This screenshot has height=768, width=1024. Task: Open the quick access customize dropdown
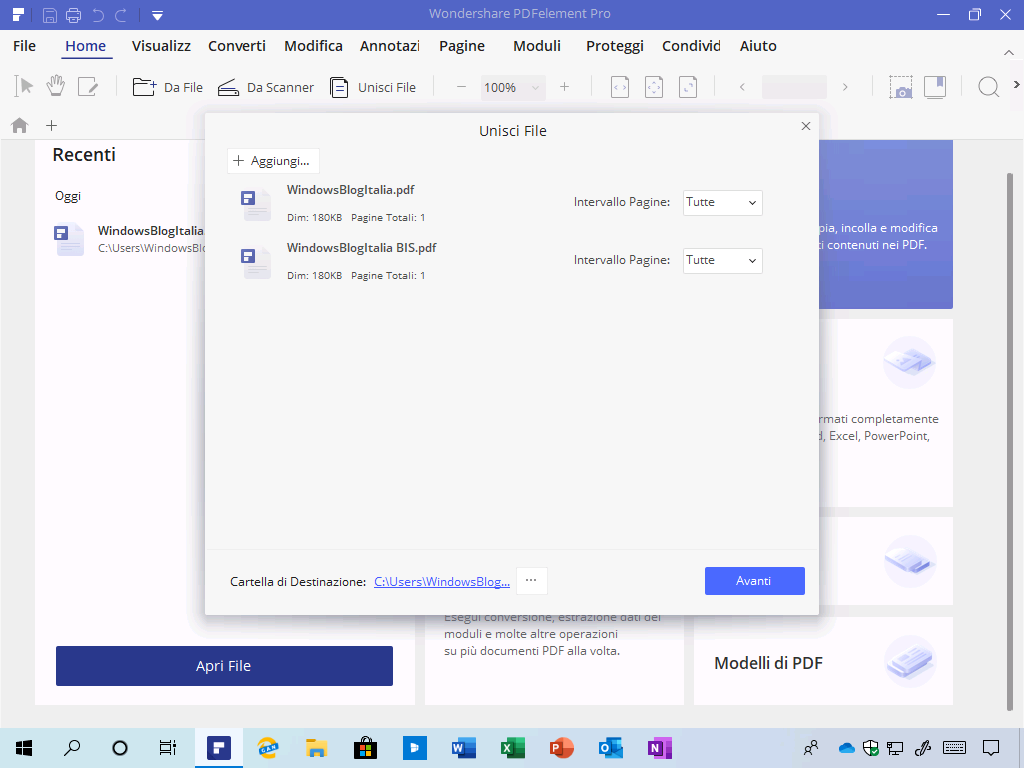point(157,15)
